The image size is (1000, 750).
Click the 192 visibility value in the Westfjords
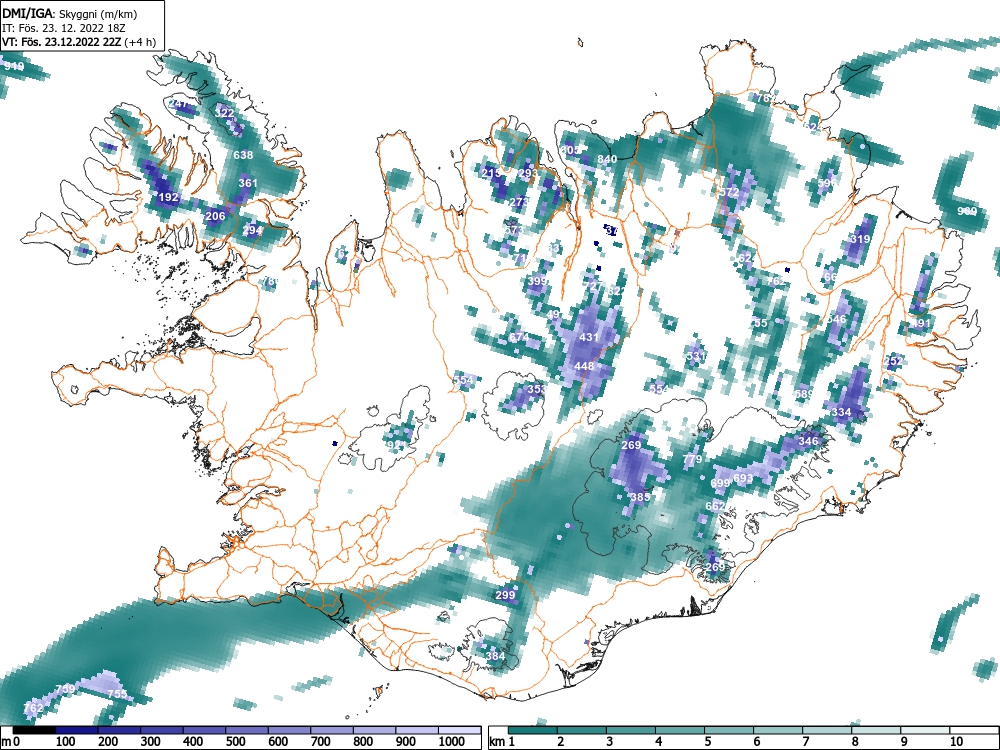[168, 197]
